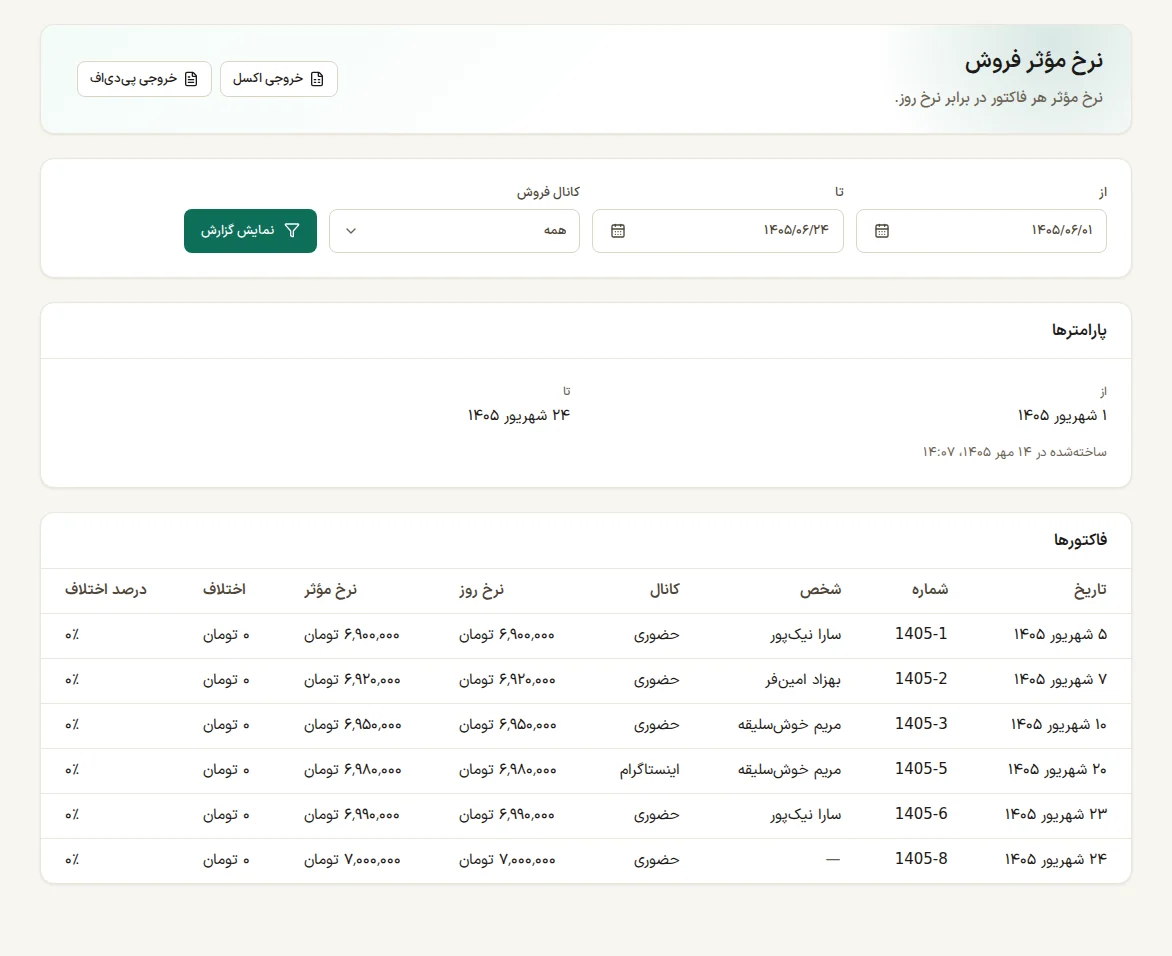The image size is (1172, 956).
Task: Open the کانال فروش dropdown chevron
Action: tap(351, 231)
